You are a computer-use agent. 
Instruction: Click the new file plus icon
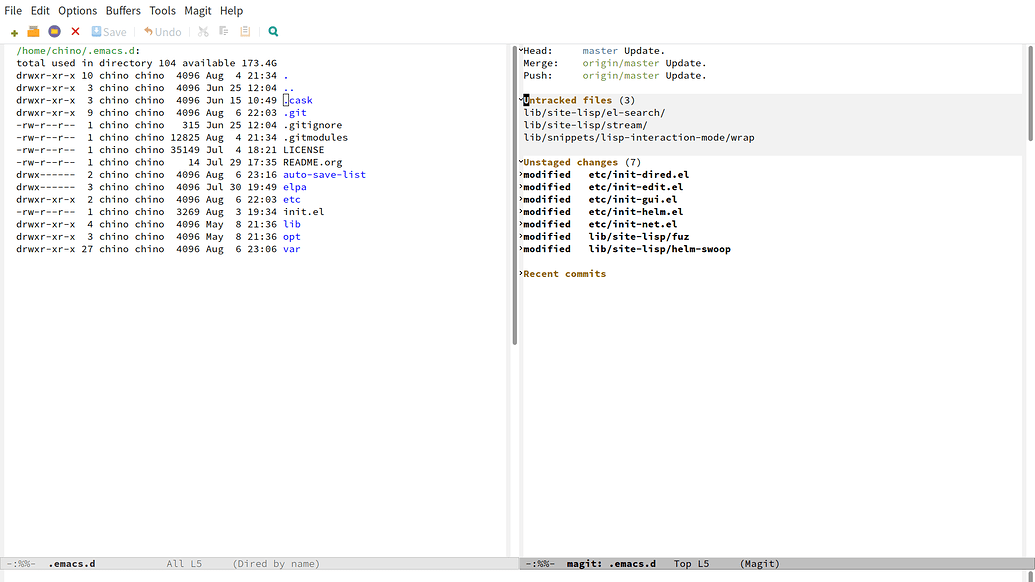click(14, 32)
